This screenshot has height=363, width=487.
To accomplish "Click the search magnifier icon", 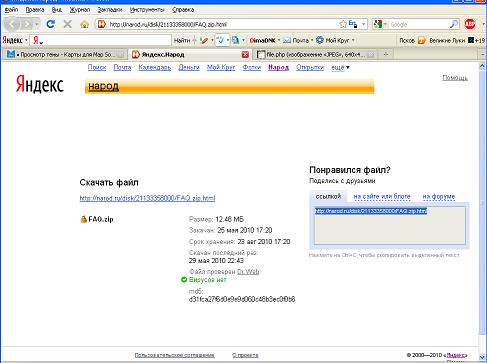I will point(454,24).
